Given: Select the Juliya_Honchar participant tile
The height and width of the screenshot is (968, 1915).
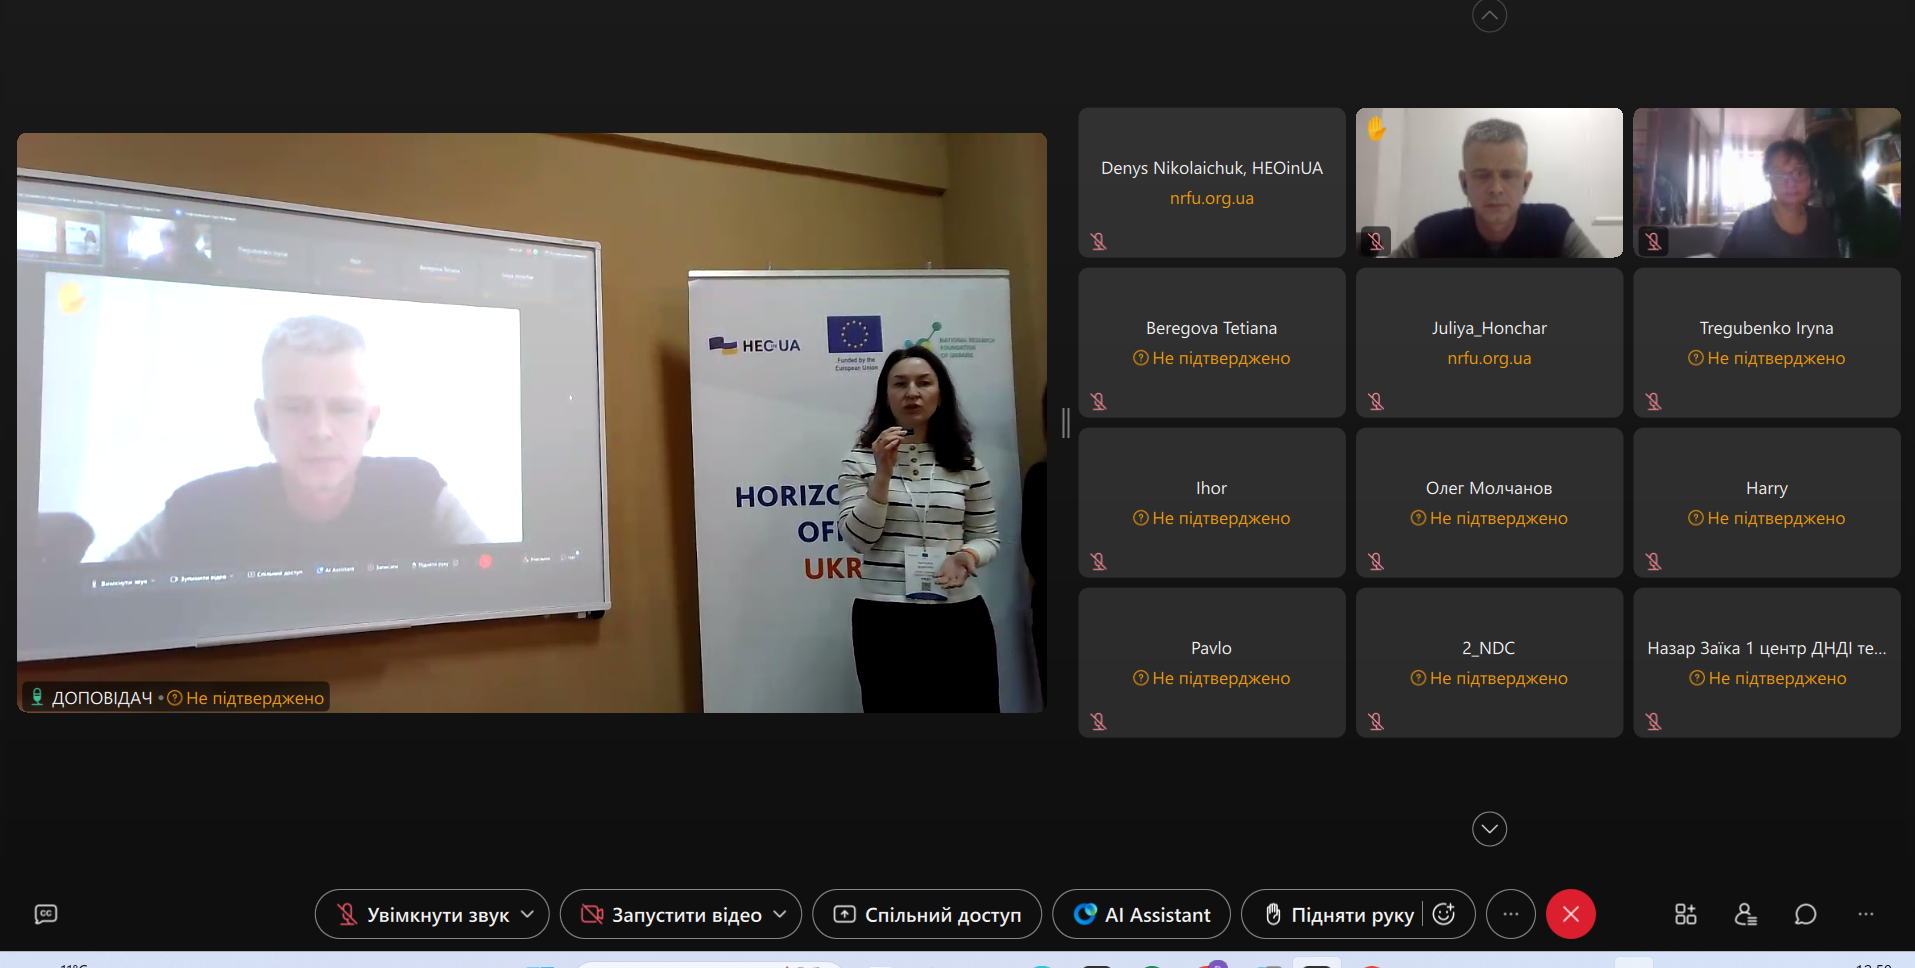Looking at the screenshot, I should click(1489, 342).
